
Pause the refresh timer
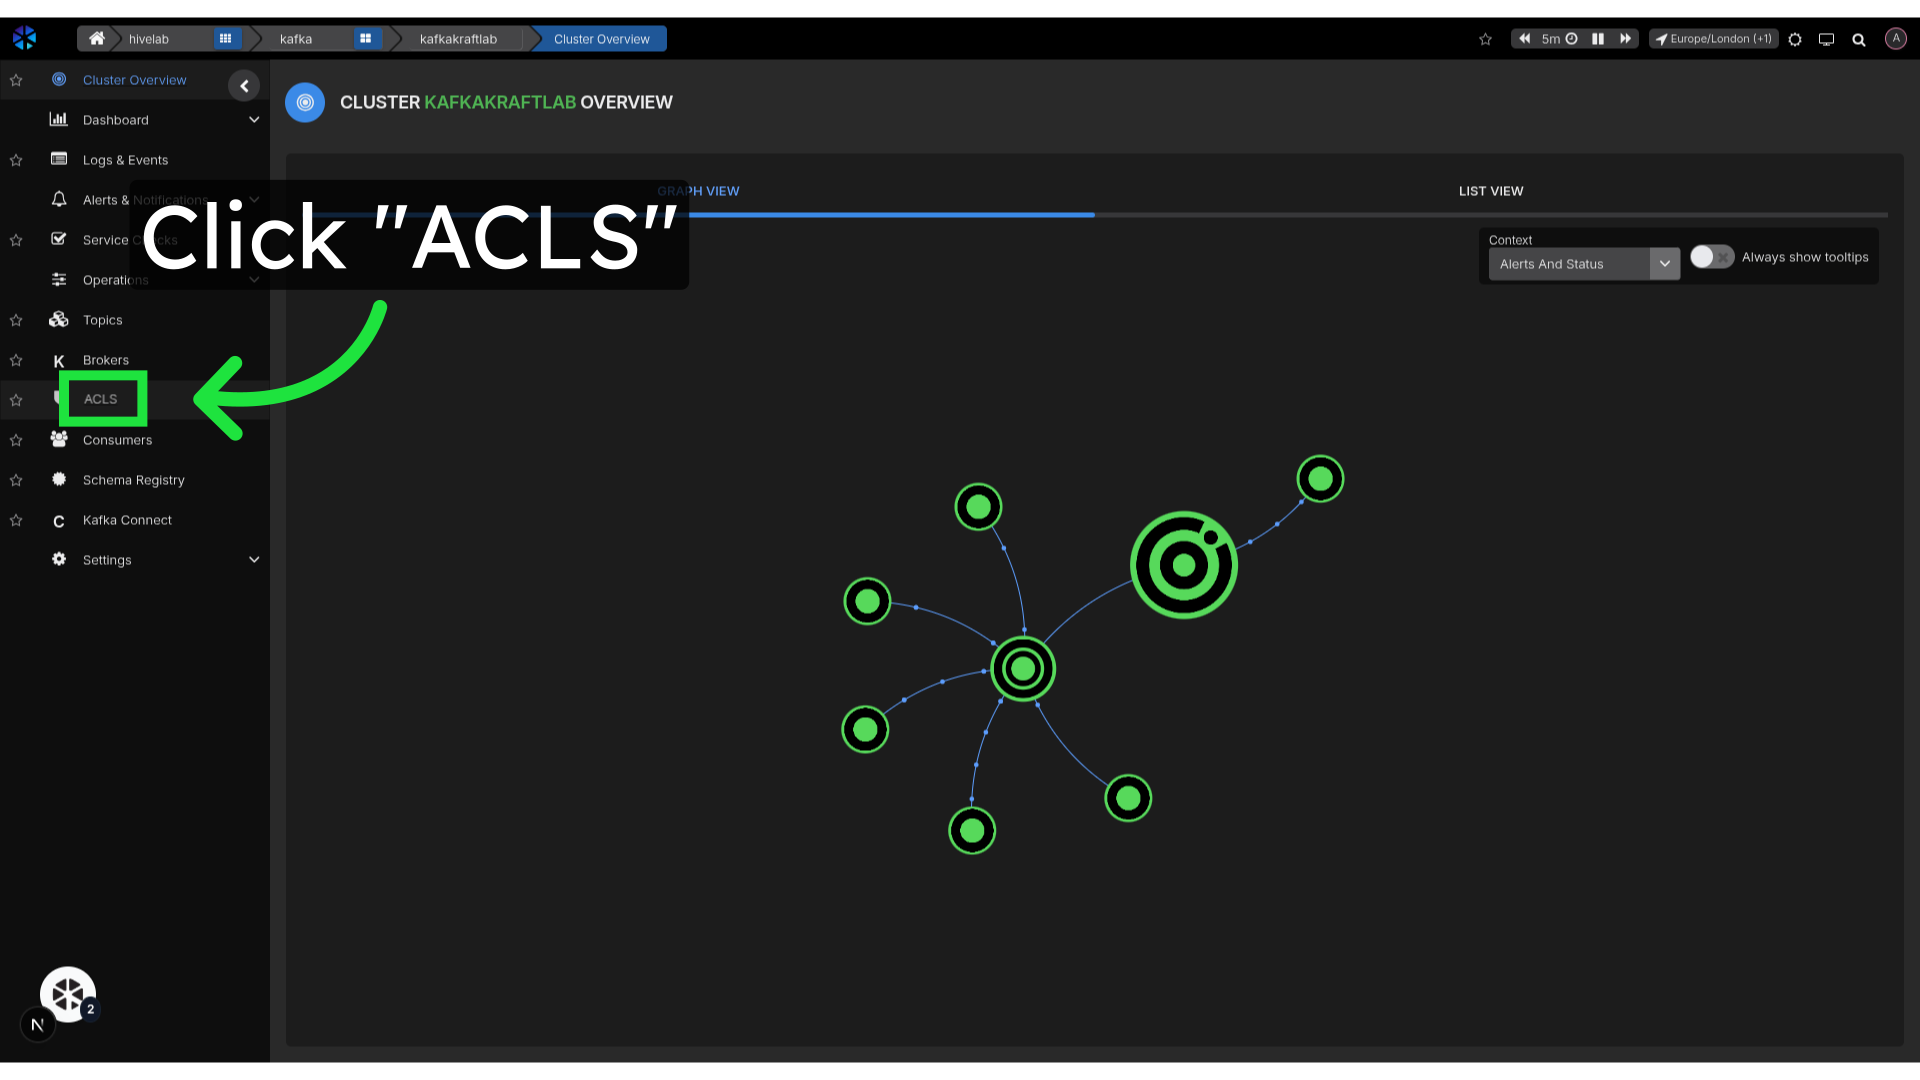point(1597,38)
